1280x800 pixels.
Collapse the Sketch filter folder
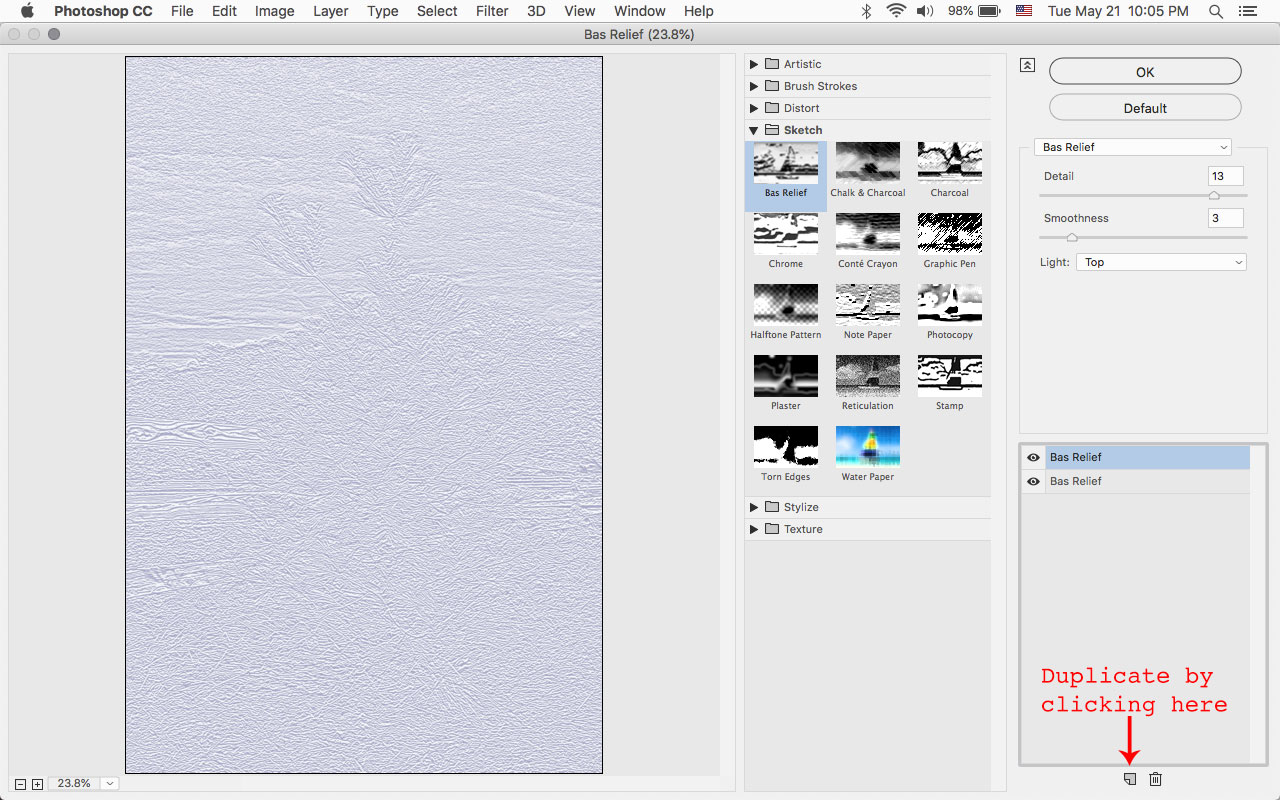(x=754, y=130)
